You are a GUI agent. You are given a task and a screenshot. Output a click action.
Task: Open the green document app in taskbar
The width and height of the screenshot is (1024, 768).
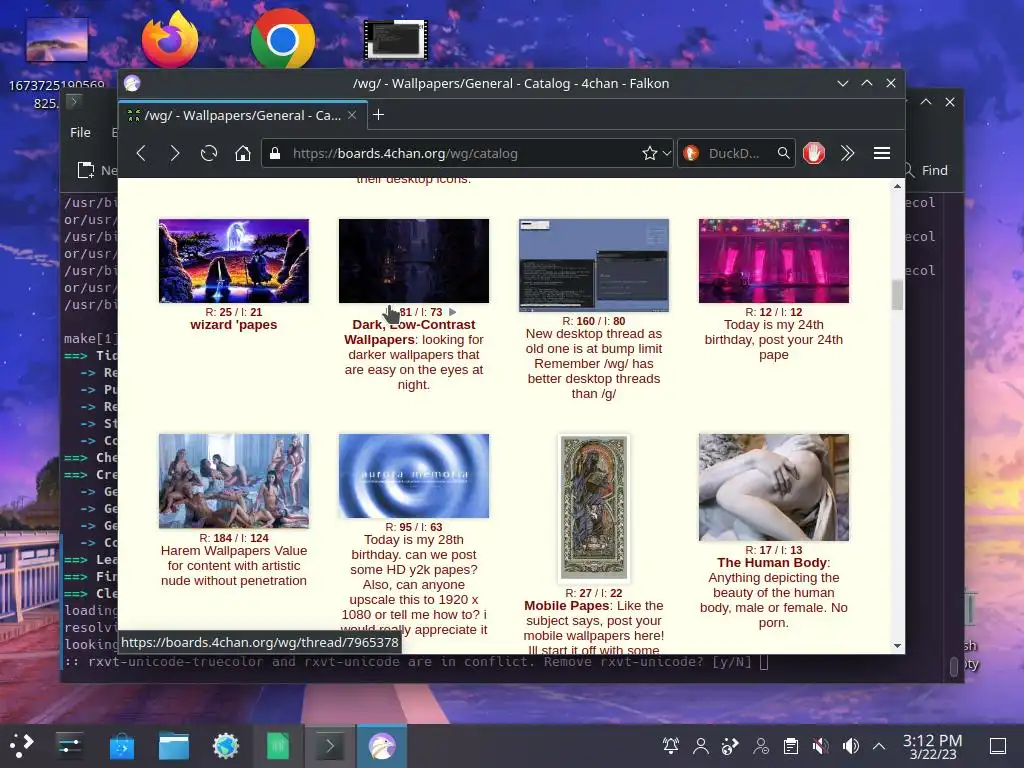[278, 746]
